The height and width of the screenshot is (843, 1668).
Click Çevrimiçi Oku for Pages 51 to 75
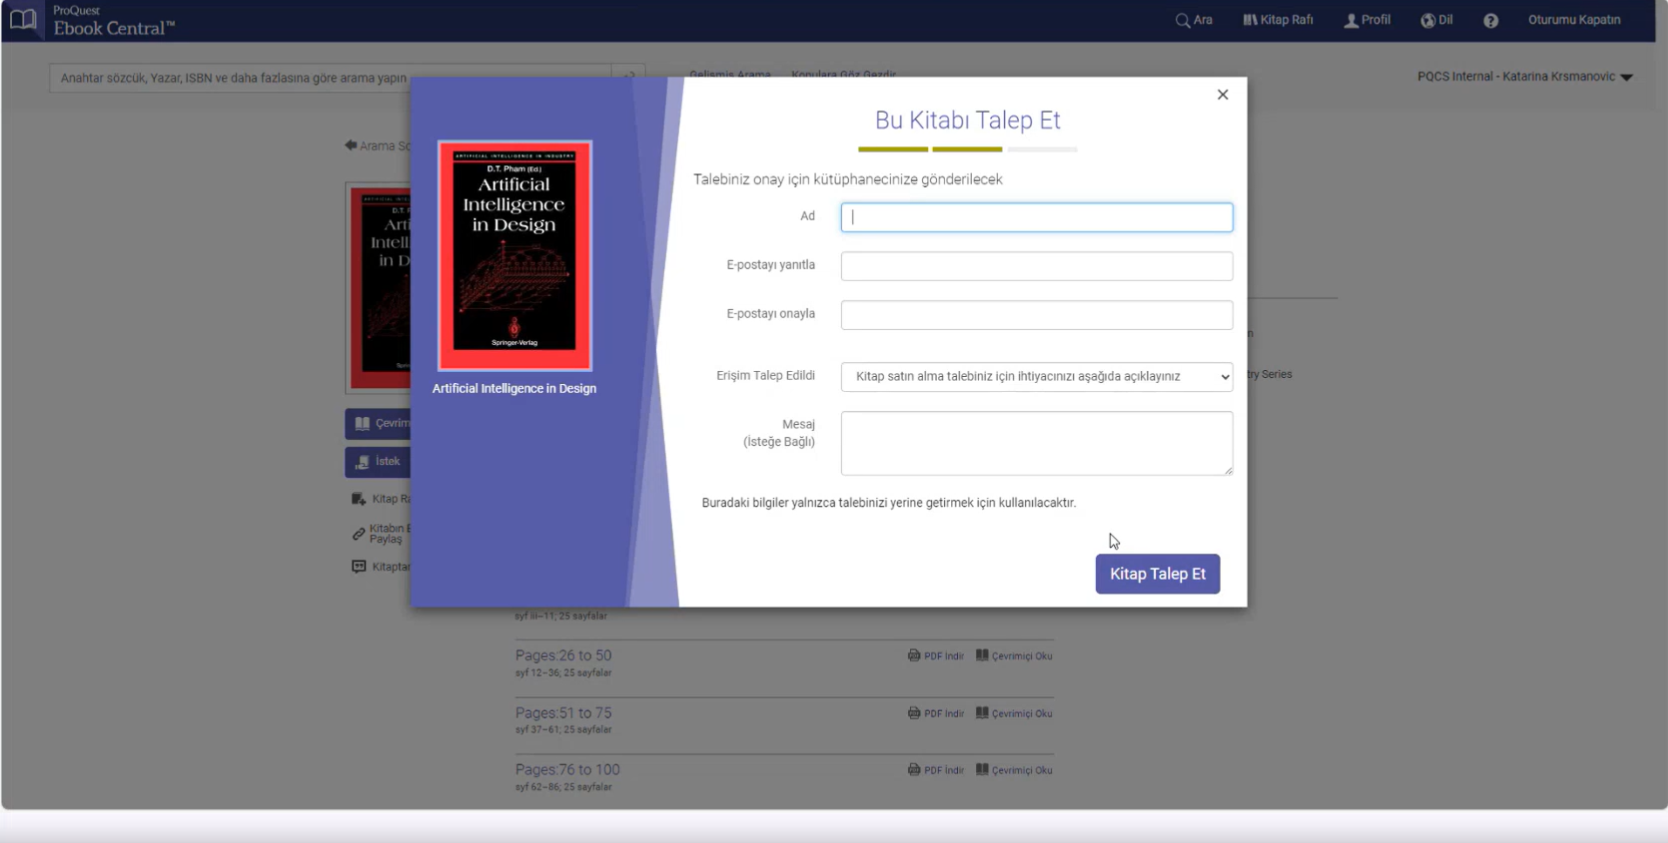(1014, 714)
